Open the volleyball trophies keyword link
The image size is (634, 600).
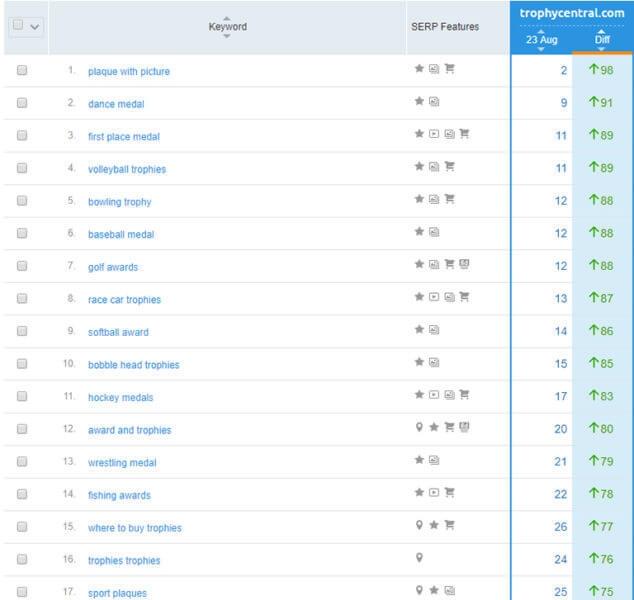127,169
